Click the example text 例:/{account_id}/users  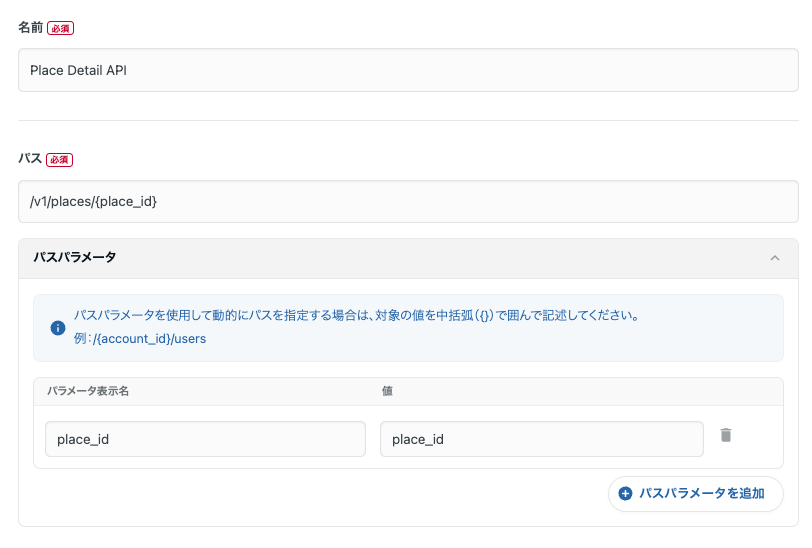point(140,339)
